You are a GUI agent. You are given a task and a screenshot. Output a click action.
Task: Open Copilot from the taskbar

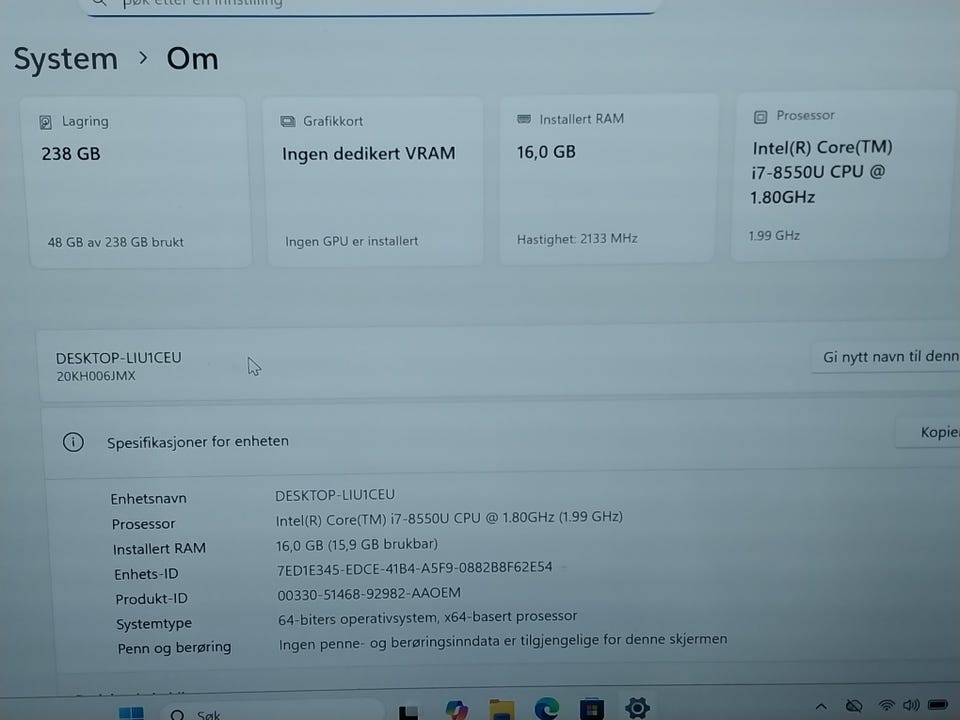456,709
